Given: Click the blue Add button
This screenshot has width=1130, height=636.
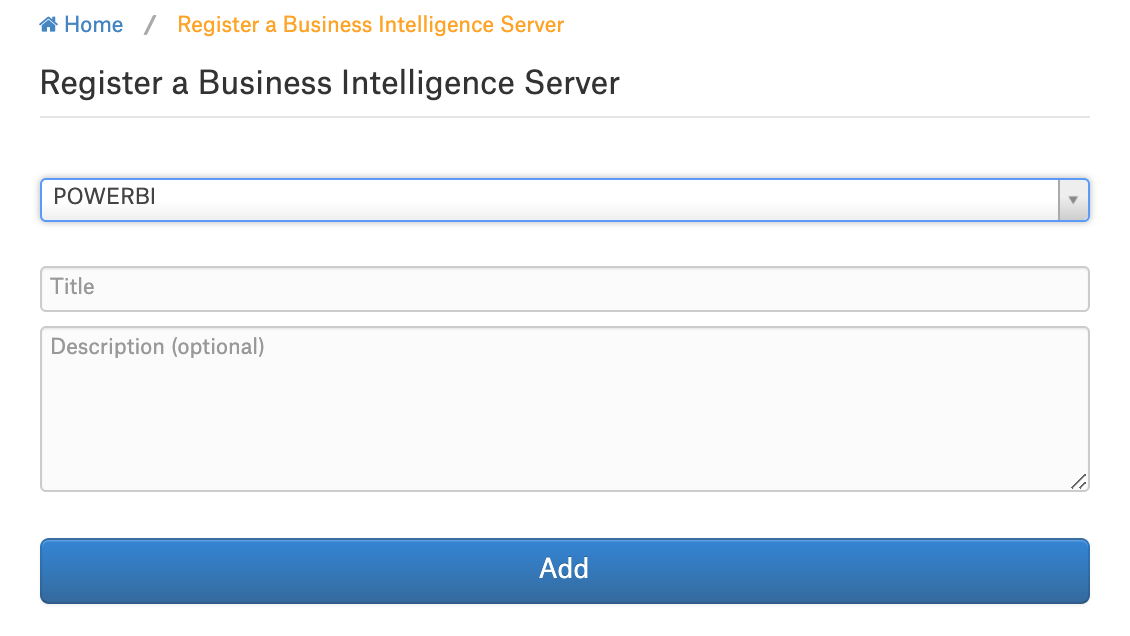Looking at the screenshot, I should [564, 570].
